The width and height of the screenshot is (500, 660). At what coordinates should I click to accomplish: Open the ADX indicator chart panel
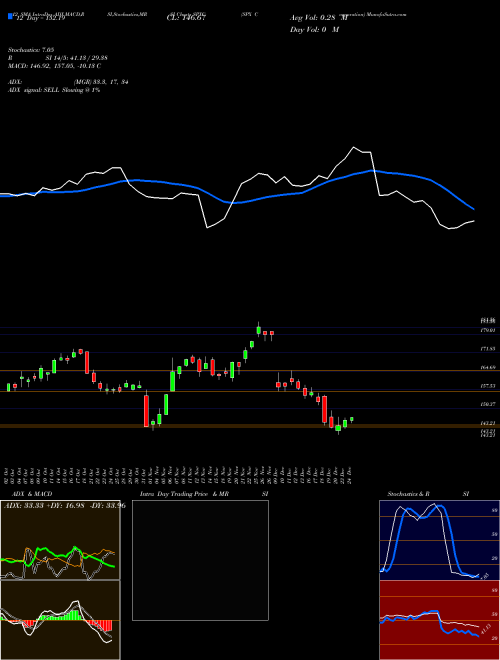pos(60,540)
